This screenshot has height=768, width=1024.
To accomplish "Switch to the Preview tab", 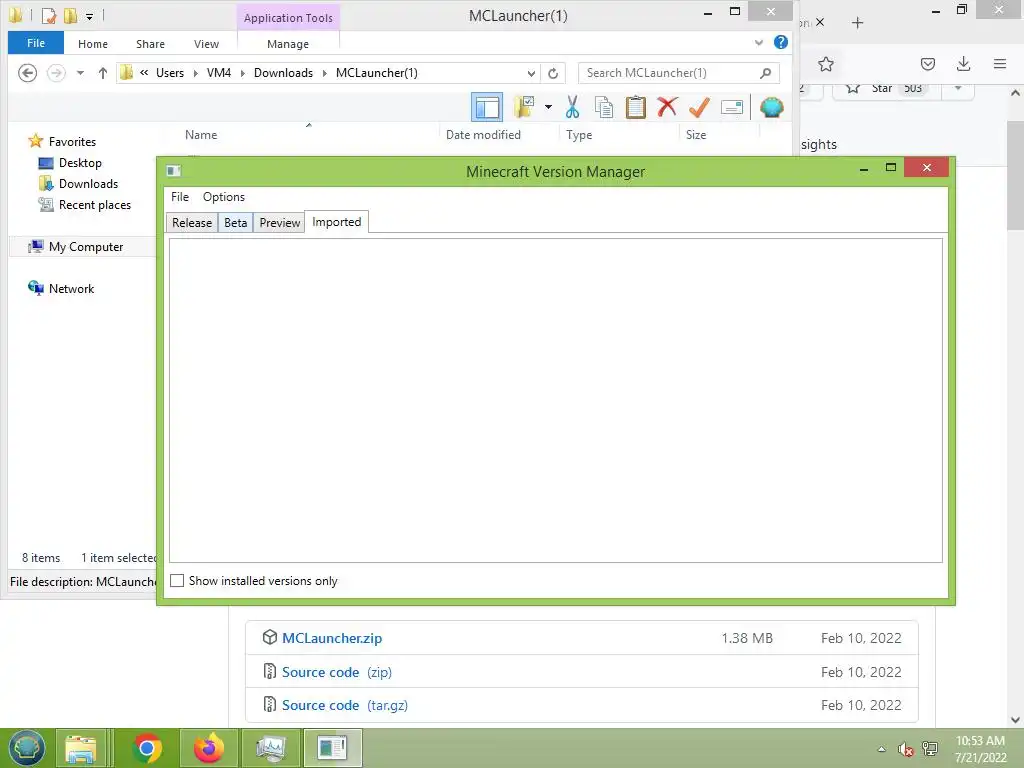I will 280,223.
